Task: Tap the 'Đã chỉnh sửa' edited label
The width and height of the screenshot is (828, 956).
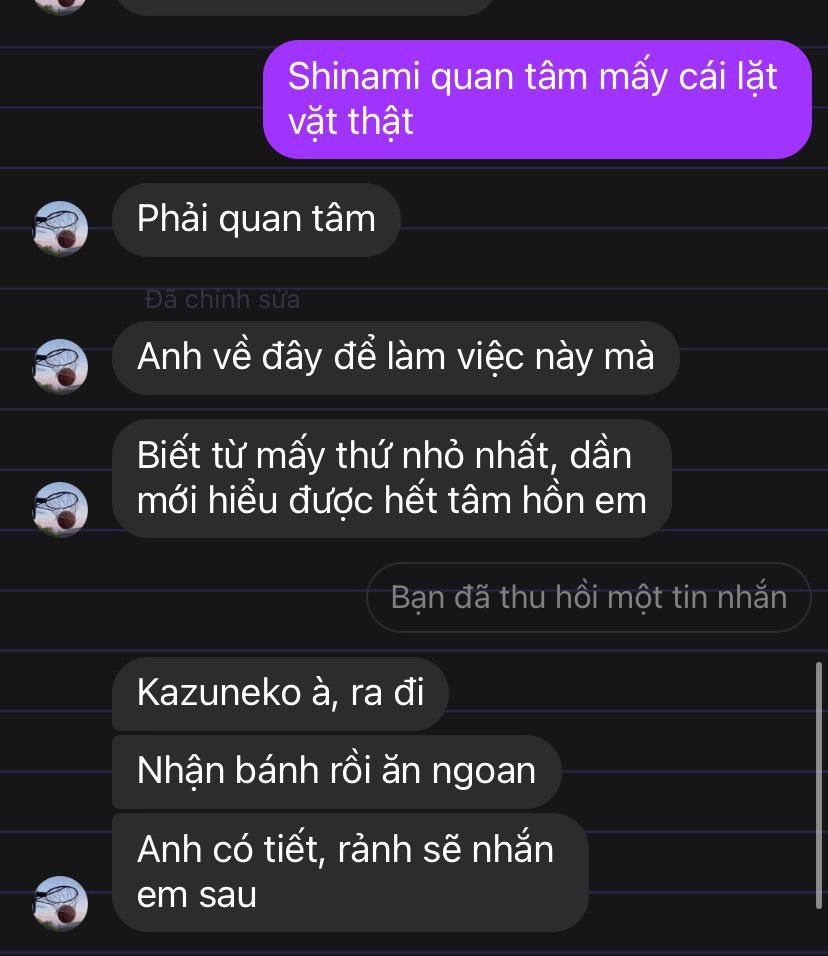Action: click(223, 299)
